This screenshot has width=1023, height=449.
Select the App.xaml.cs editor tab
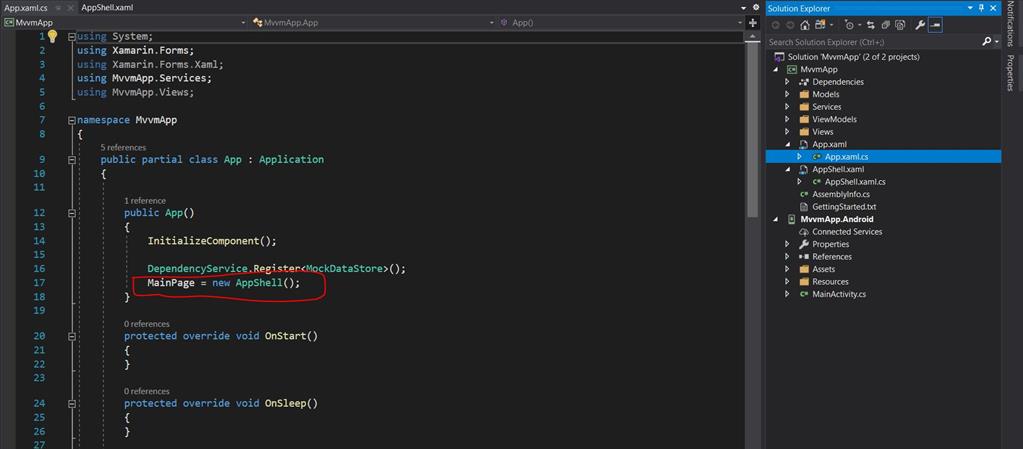[x=26, y=8]
